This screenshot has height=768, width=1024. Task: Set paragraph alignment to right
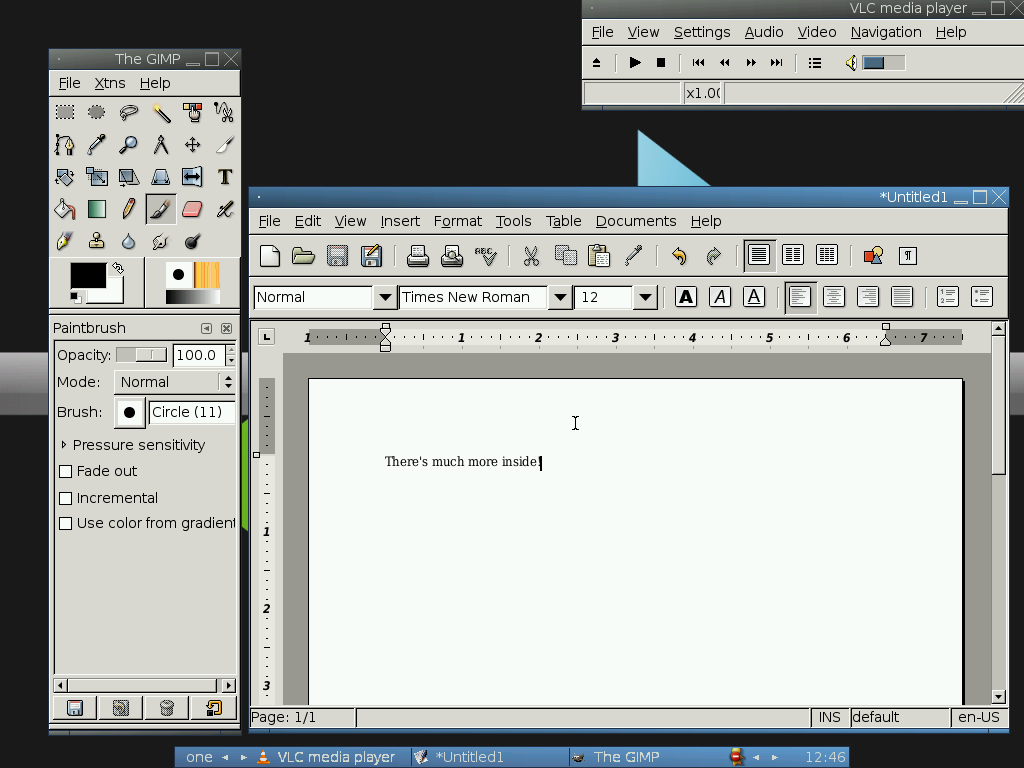coord(867,297)
